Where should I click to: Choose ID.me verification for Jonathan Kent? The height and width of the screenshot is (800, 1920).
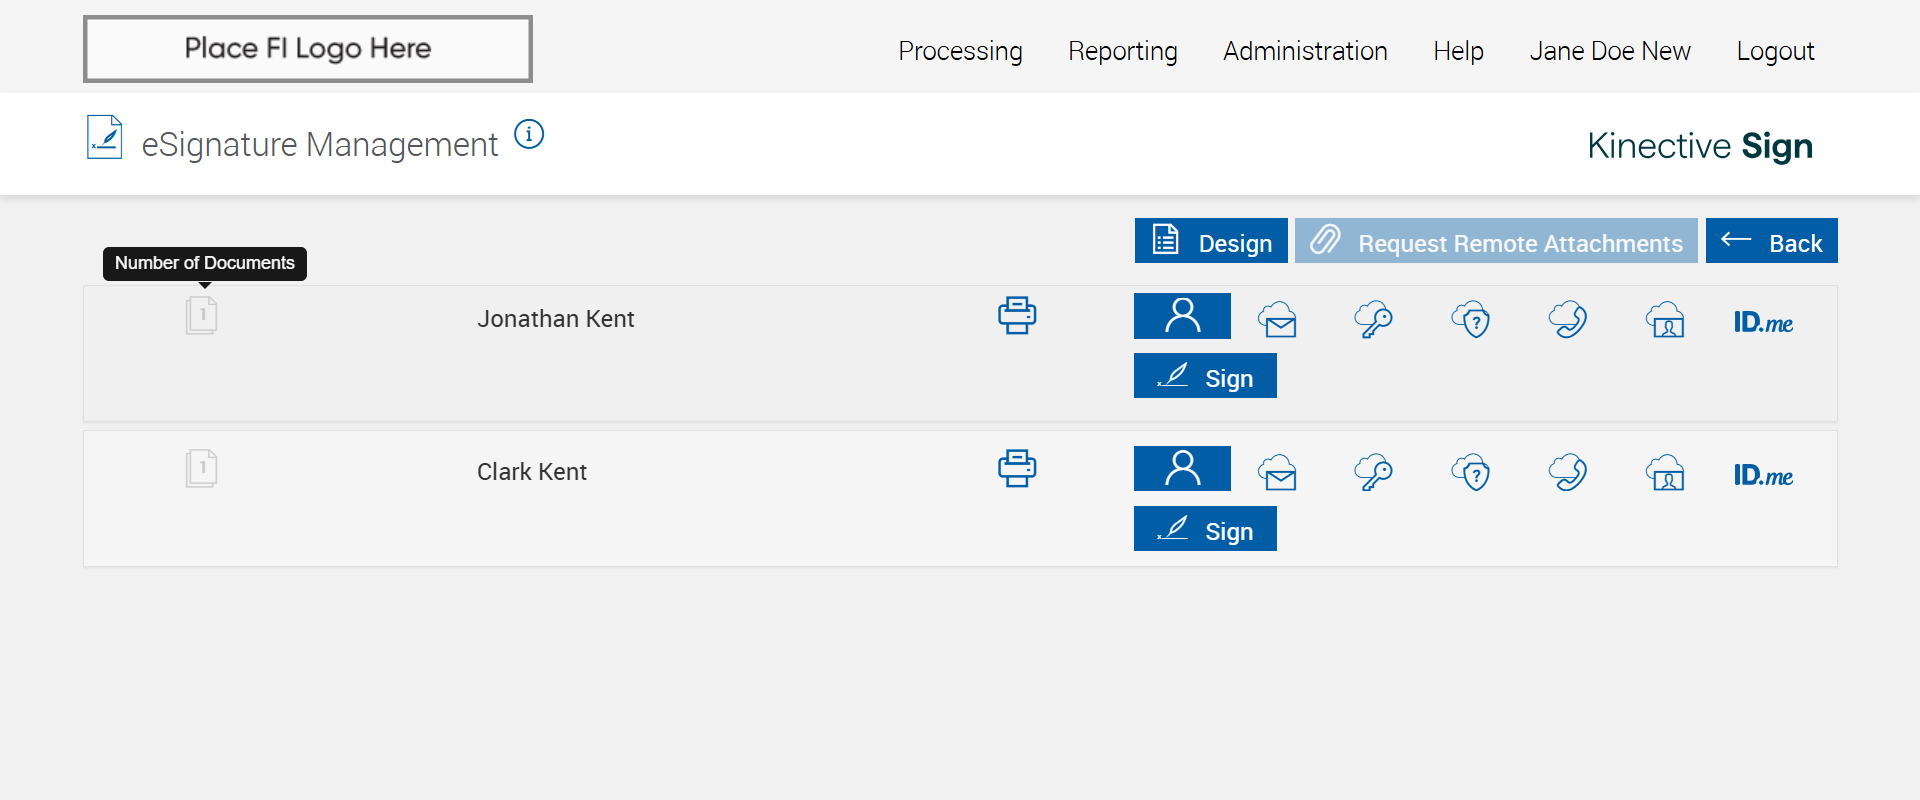pyautogui.click(x=1763, y=322)
